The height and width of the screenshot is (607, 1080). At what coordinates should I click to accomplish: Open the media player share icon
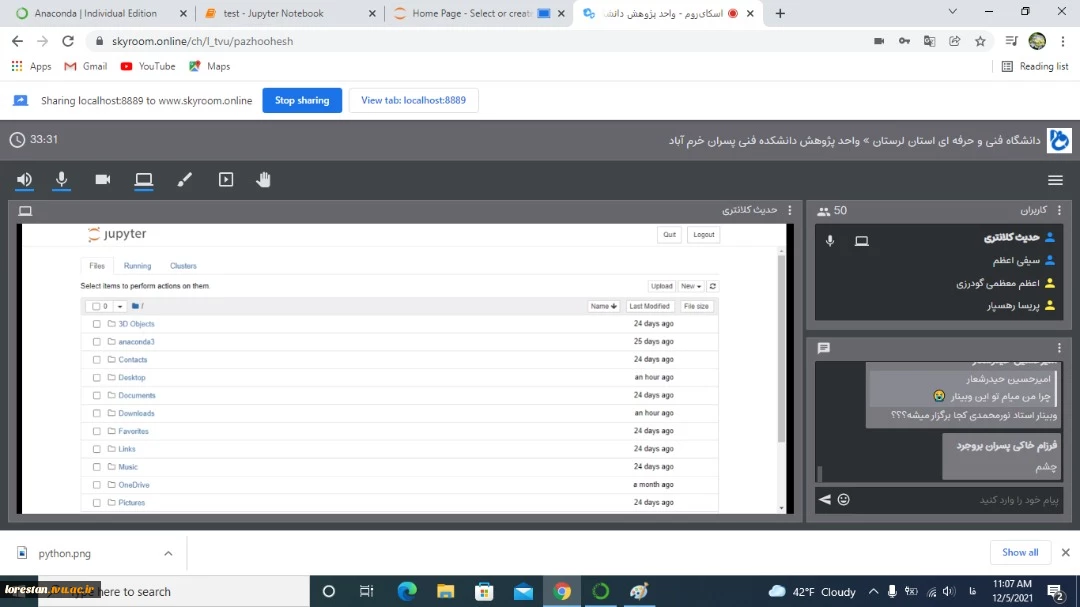226,180
